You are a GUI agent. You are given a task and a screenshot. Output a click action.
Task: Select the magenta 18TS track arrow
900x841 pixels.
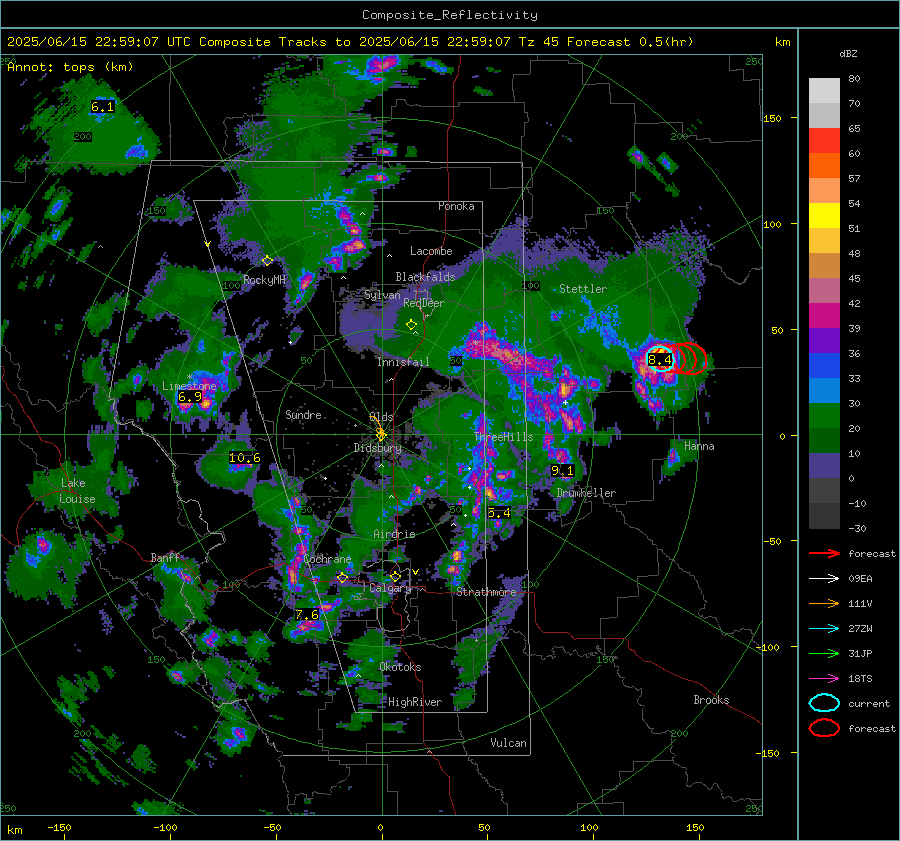click(x=824, y=679)
